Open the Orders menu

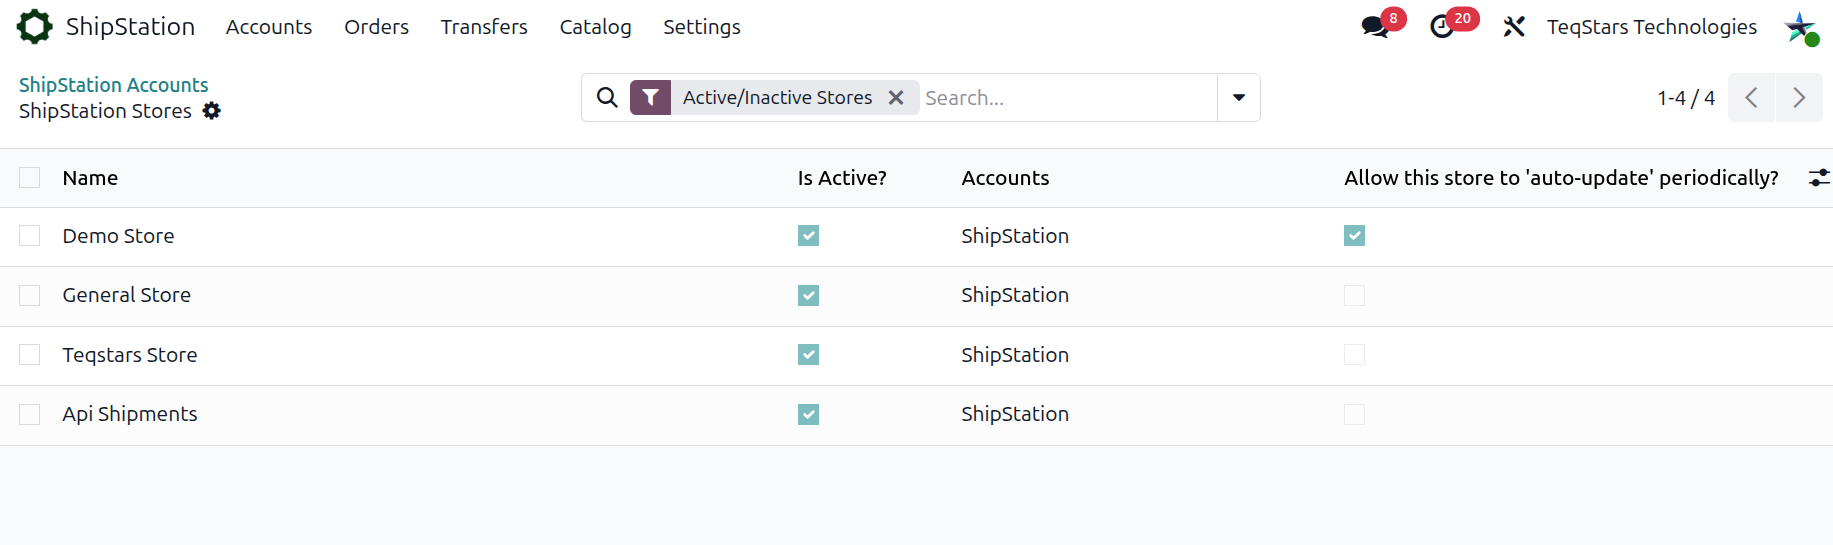tap(376, 27)
